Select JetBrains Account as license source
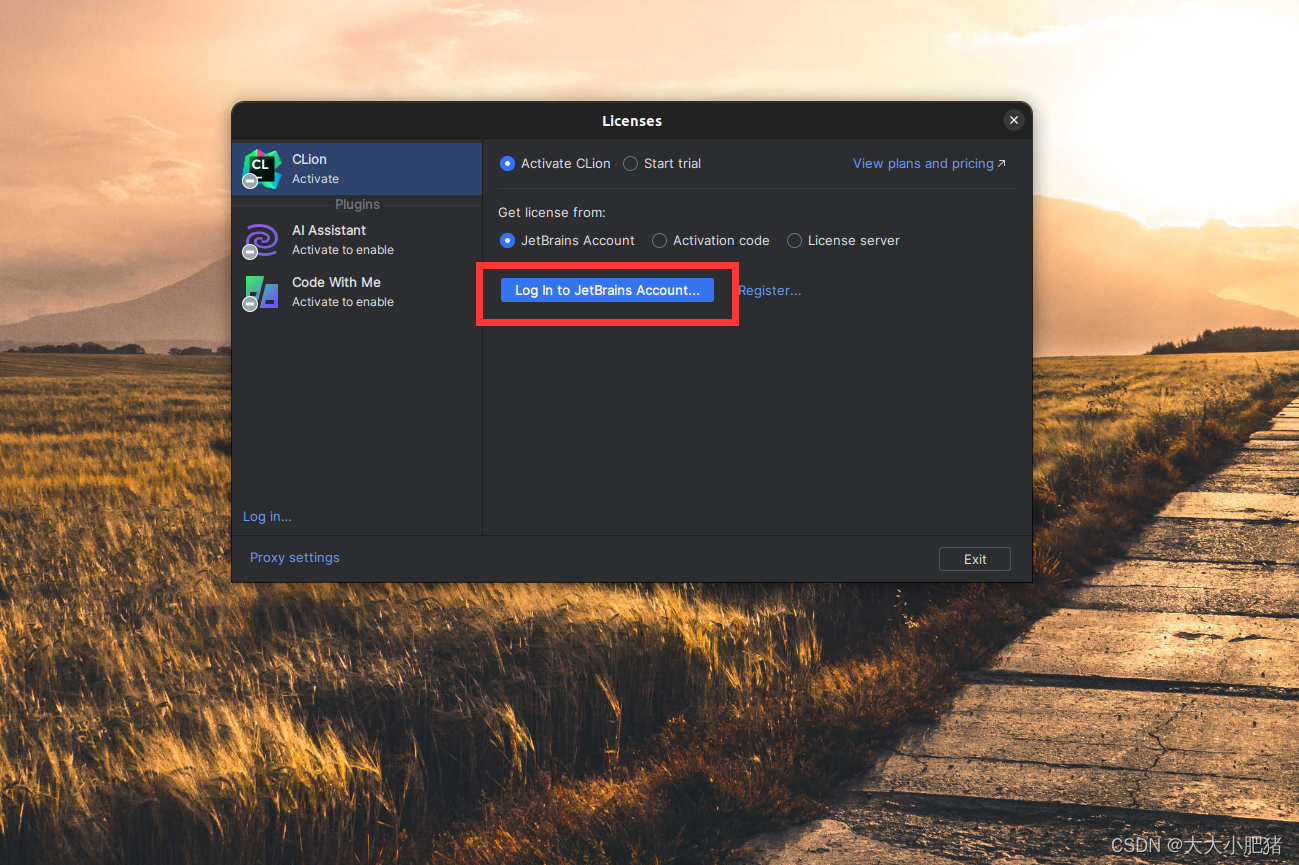Screen dimensions: 1299x865 (x=567, y=240)
